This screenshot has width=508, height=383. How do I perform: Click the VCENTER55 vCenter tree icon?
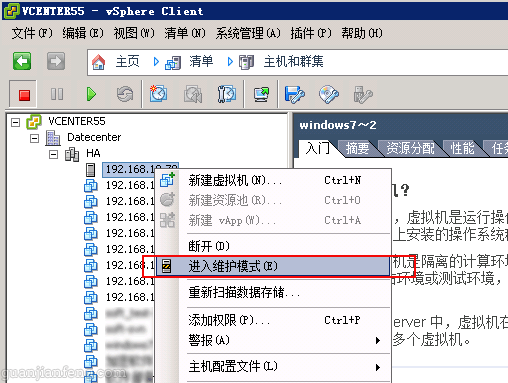[x=34, y=122]
